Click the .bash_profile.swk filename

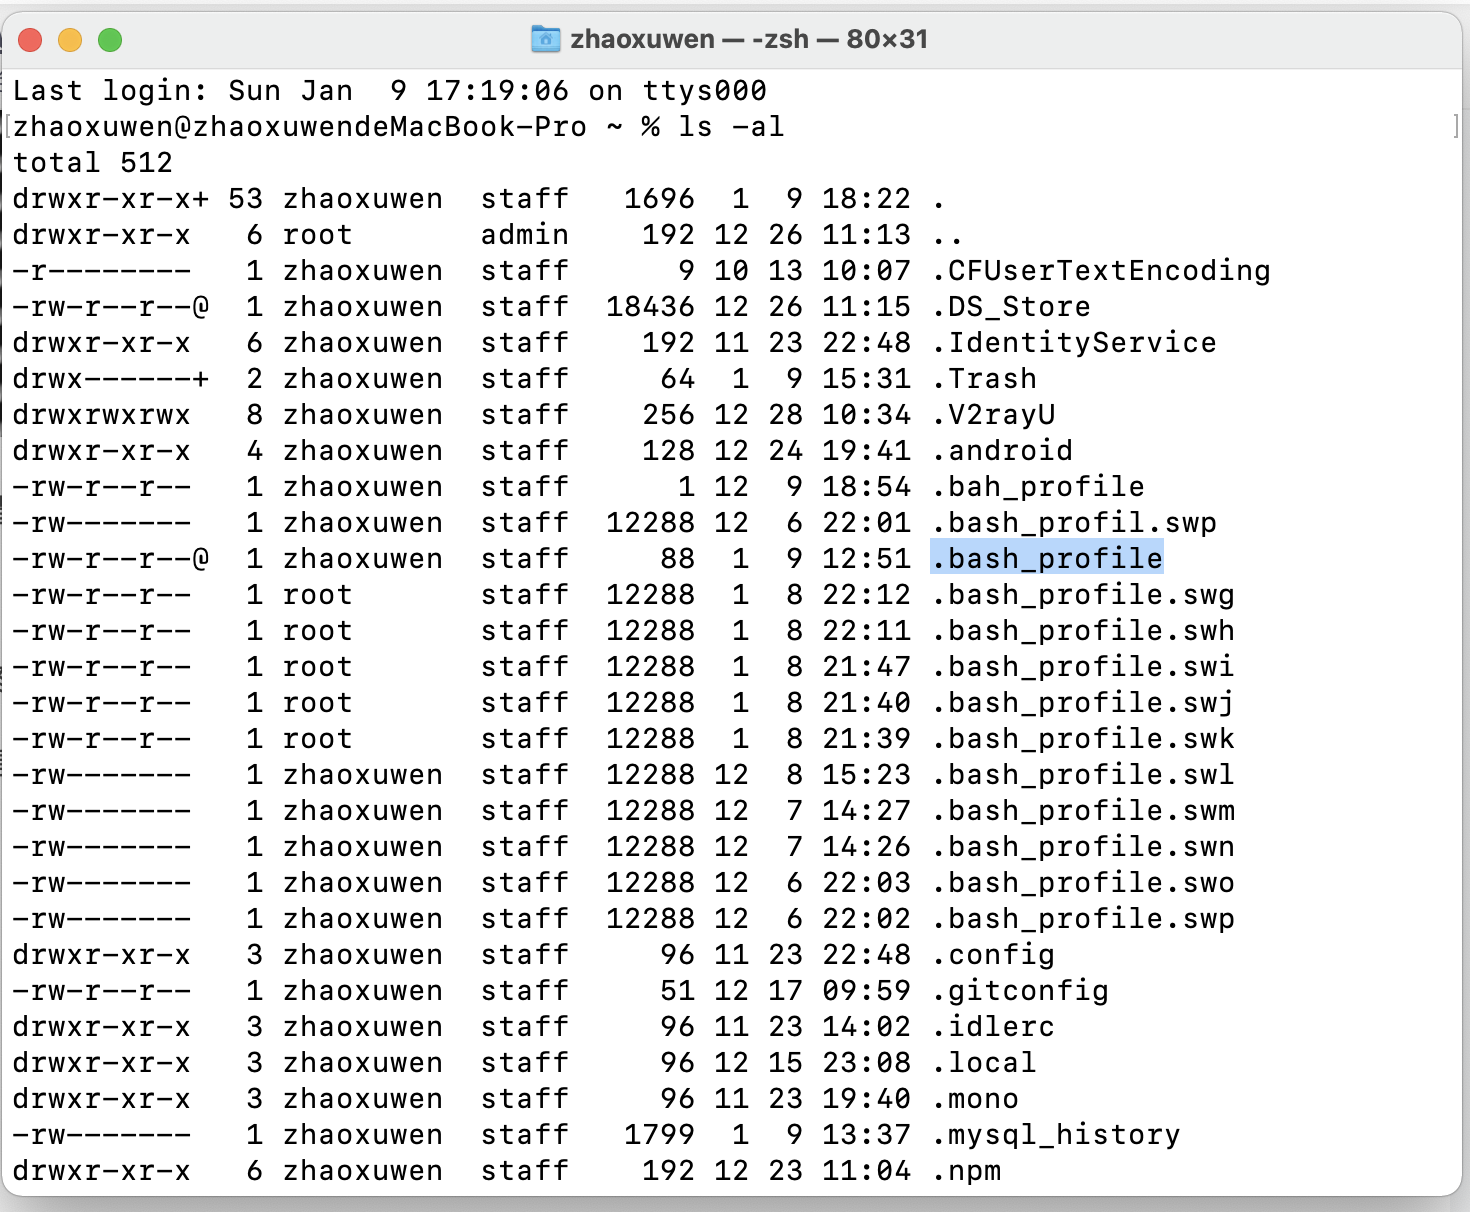[x=1083, y=738]
